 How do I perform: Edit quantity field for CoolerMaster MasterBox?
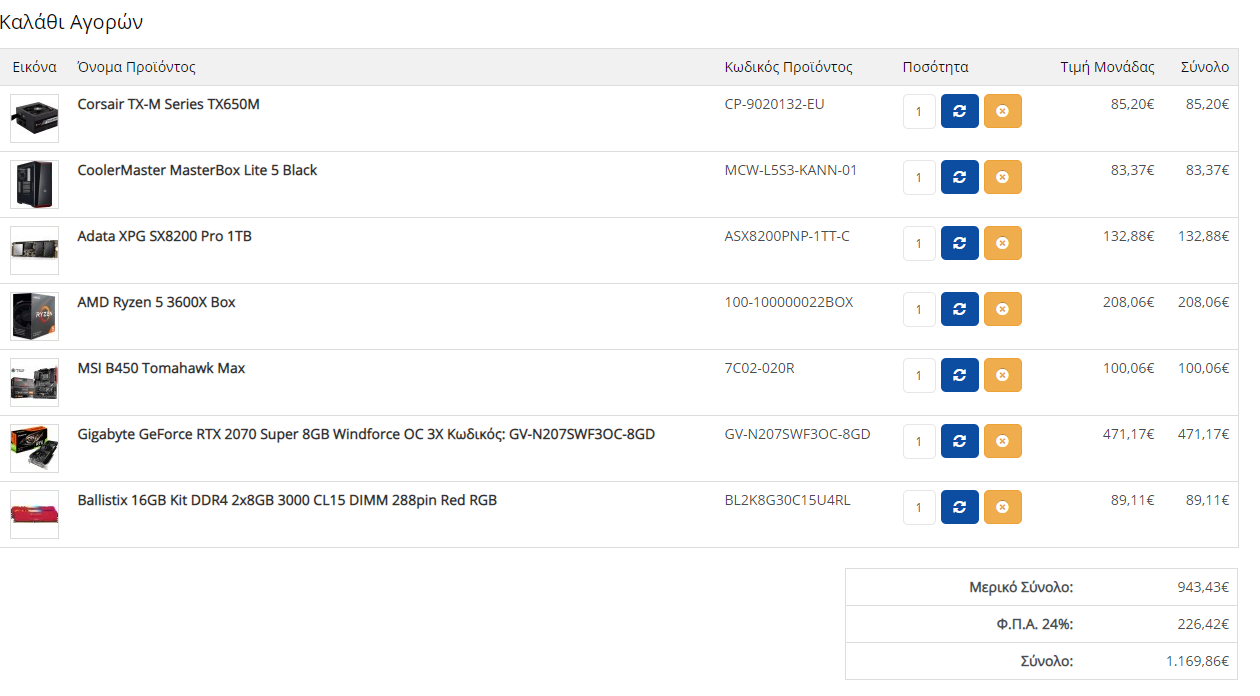pyautogui.click(x=919, y=177)
